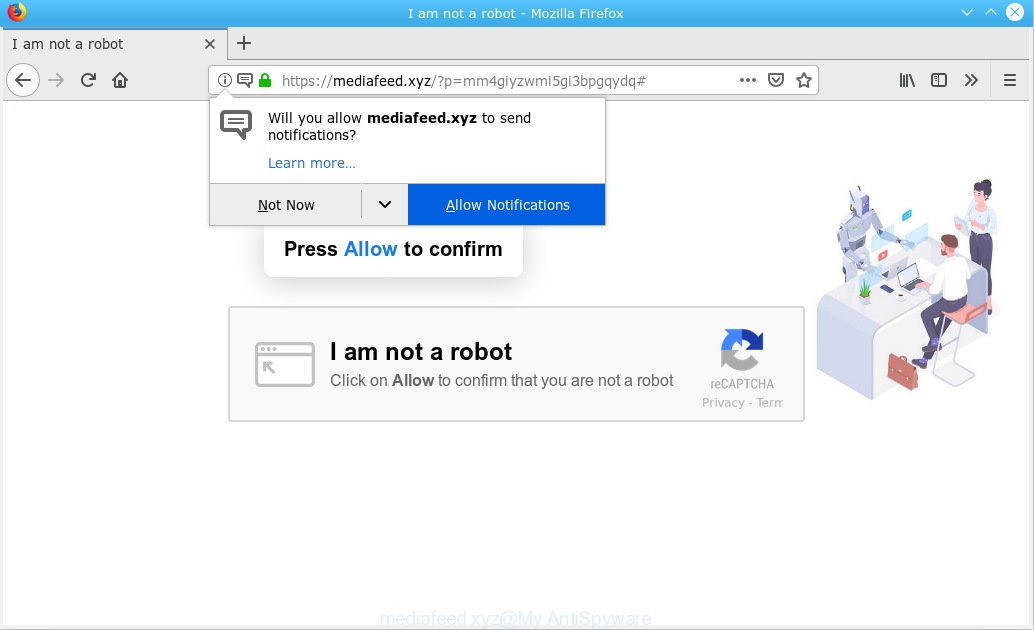Click the reCAPTCHA logo
This screenshot has height=630, width=1034.
[742, 349]
